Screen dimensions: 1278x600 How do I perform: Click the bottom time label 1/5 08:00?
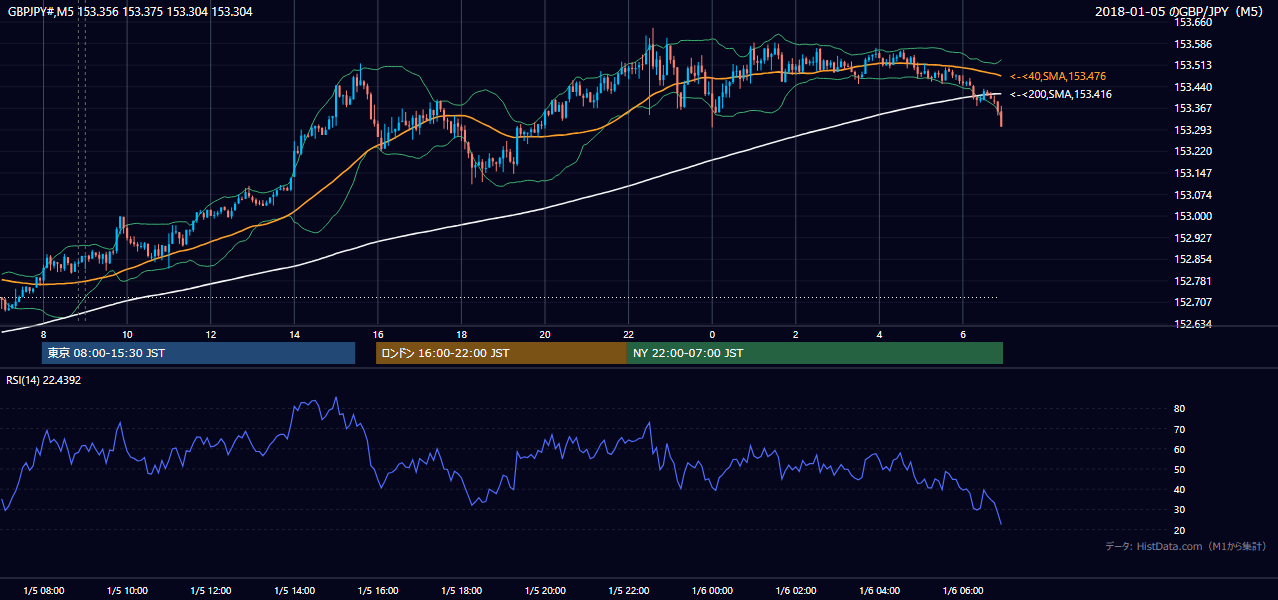click(x=43, y=591)
